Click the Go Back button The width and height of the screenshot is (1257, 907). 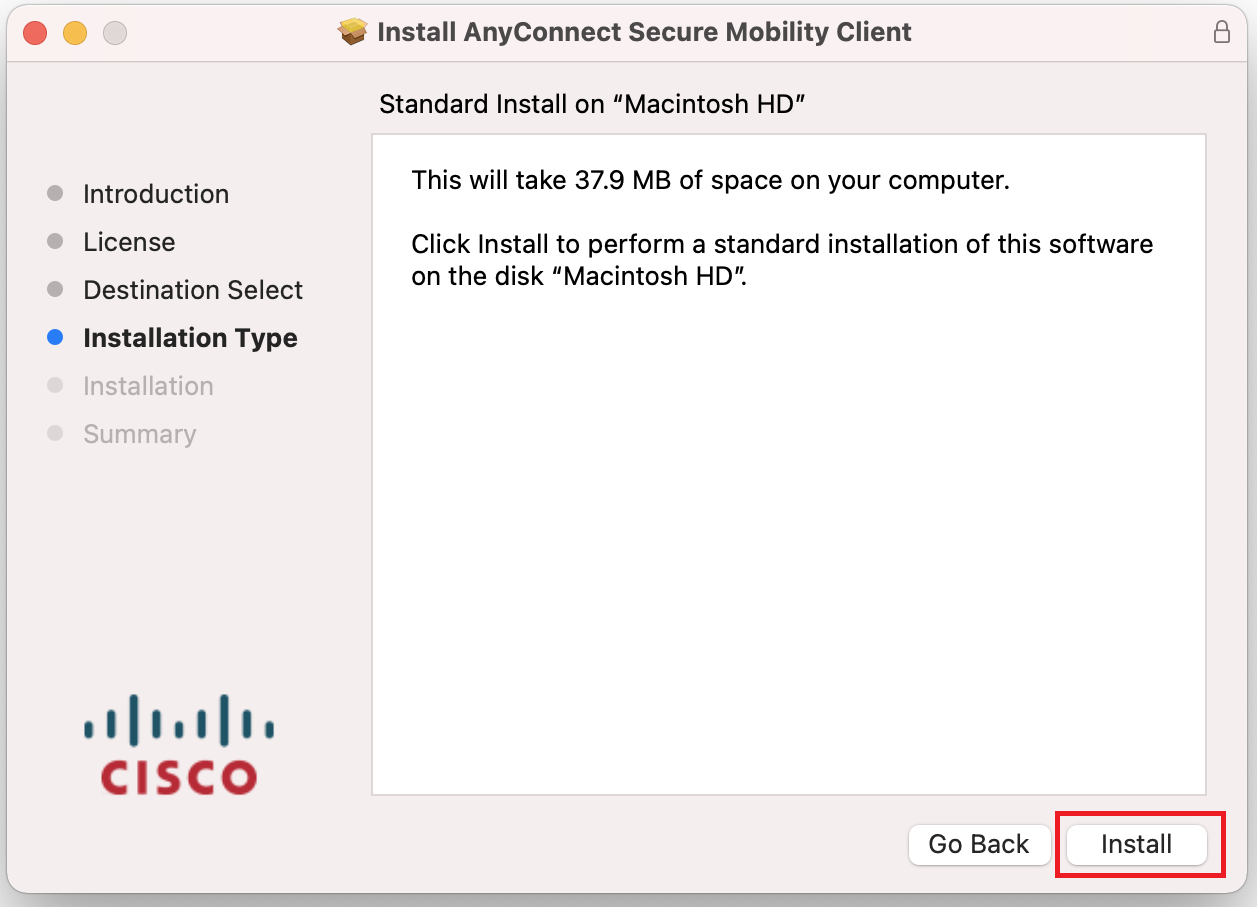point(979,844)
